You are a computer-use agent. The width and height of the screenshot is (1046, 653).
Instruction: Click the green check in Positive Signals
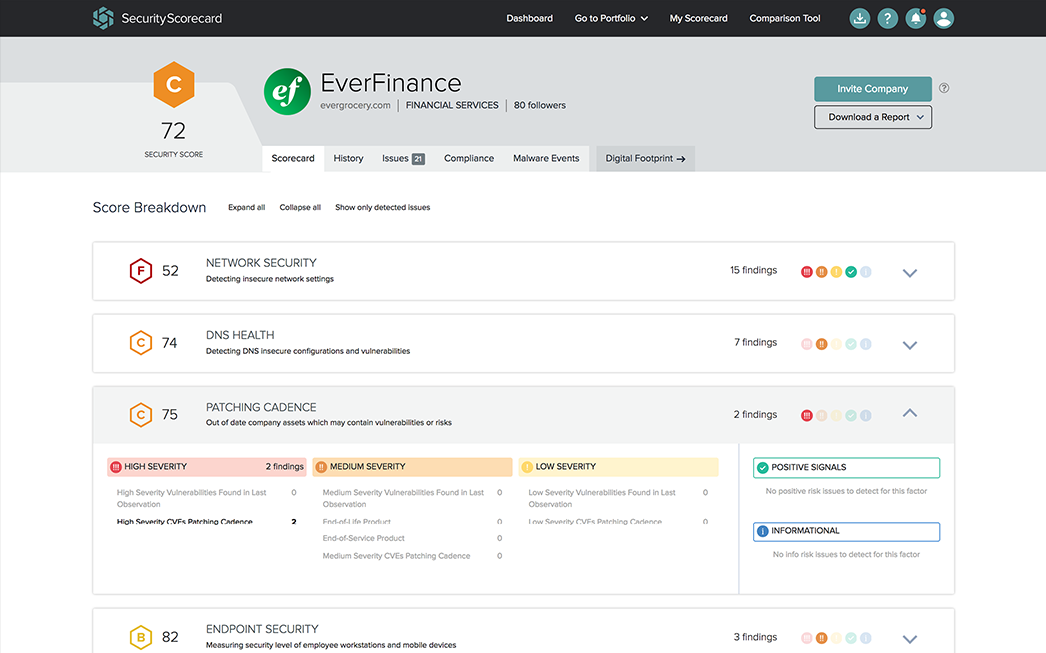[762, 468]
